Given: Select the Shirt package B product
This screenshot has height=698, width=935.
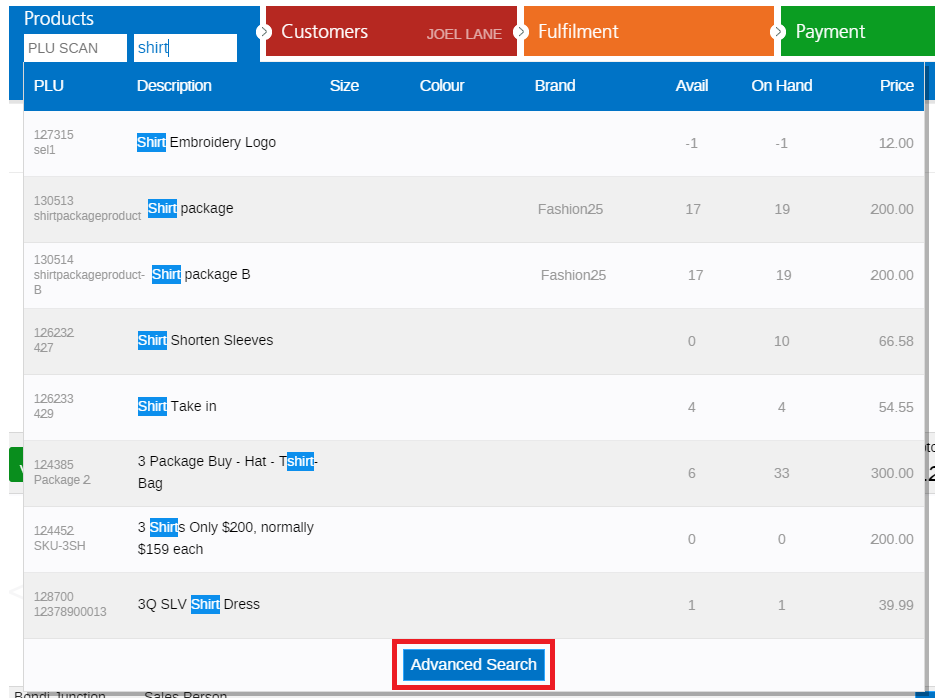Looking at the screenshot, I should 473,275.
